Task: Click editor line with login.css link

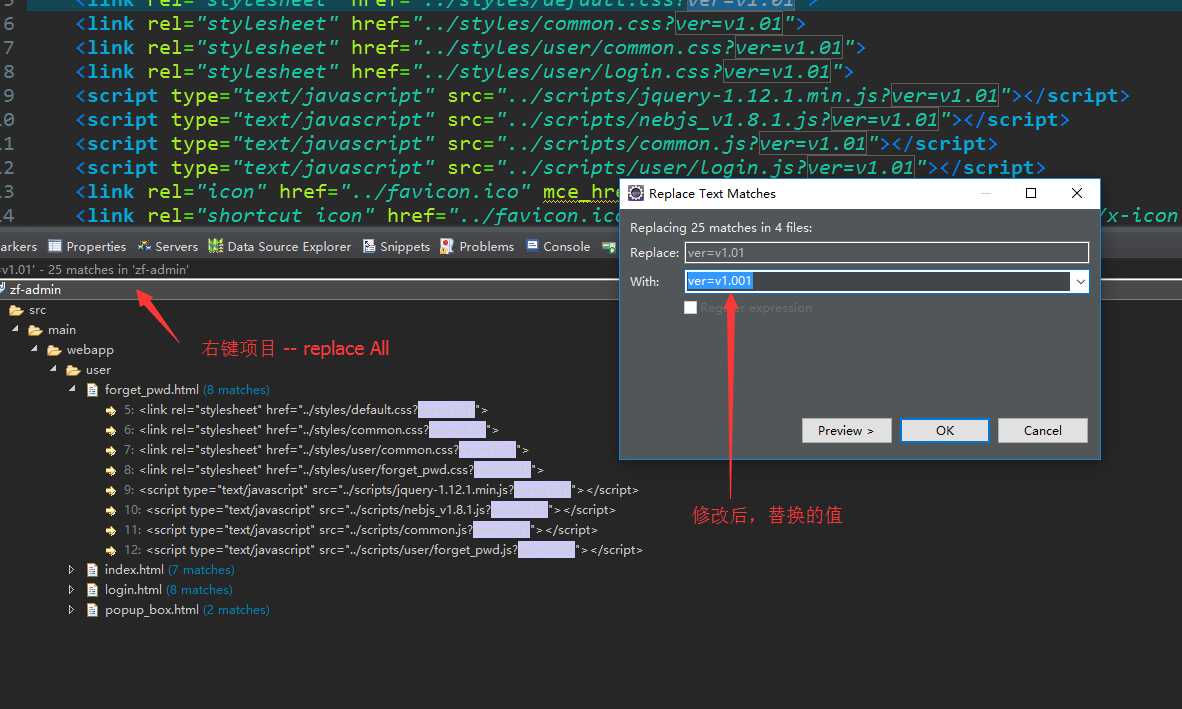Action: [464, 72]
